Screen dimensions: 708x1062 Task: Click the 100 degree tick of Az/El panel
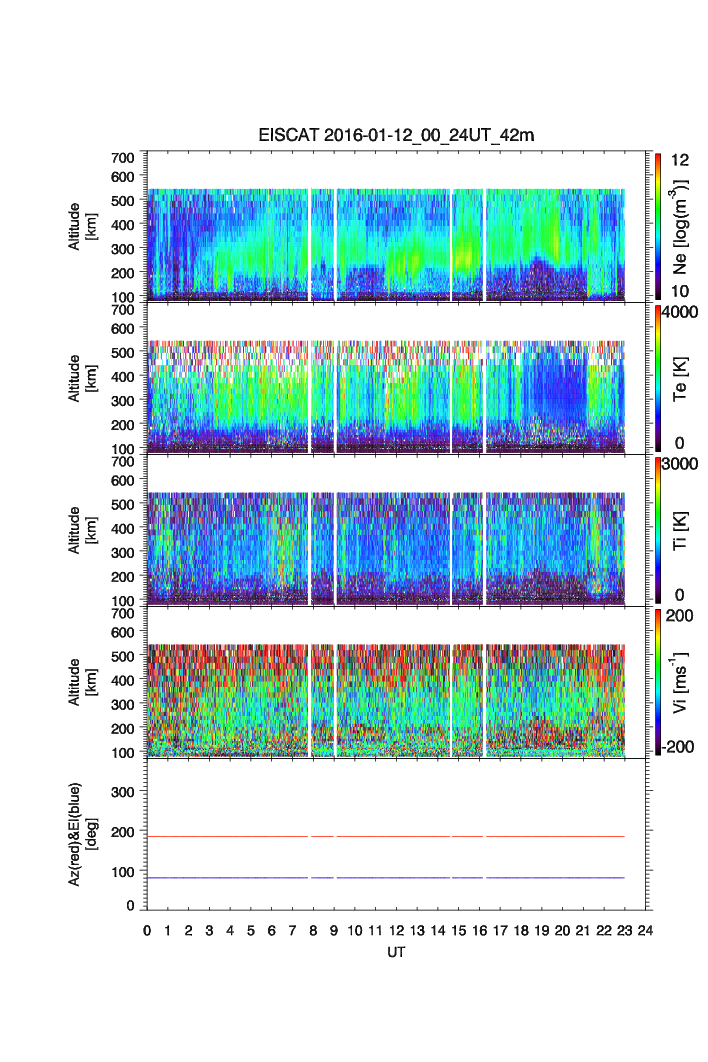click(123, 872)
